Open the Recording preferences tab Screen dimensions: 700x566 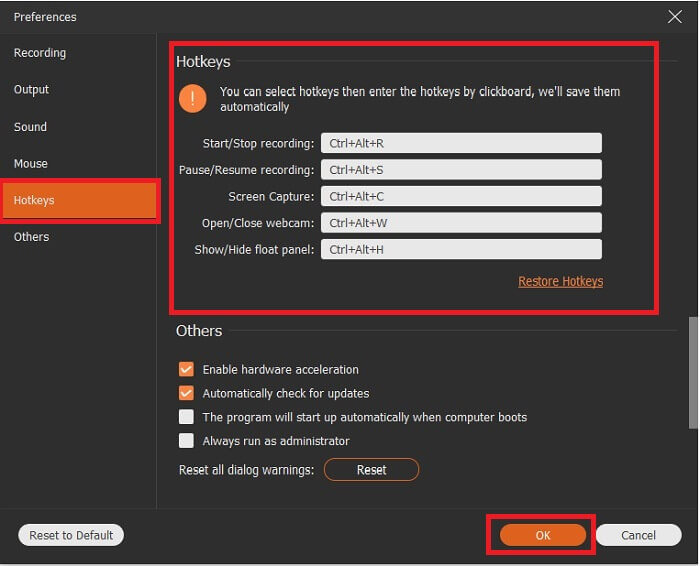[40, 53]
